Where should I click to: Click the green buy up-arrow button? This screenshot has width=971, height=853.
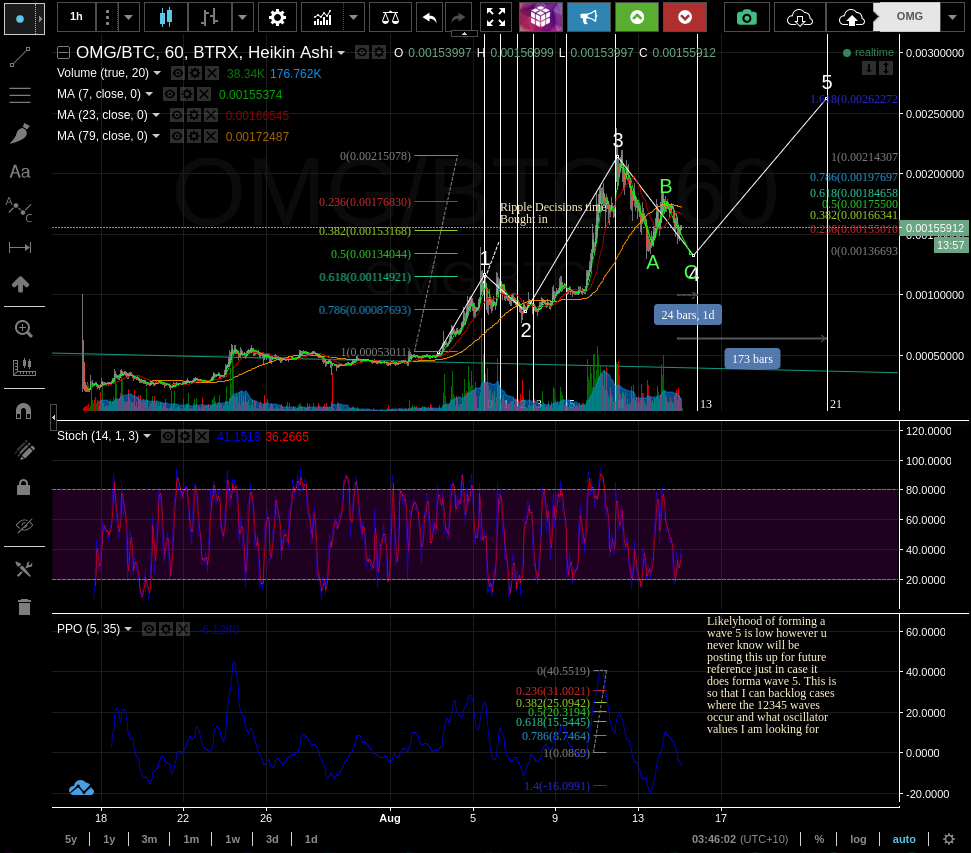pyautogui.click(x=637, y=17)
